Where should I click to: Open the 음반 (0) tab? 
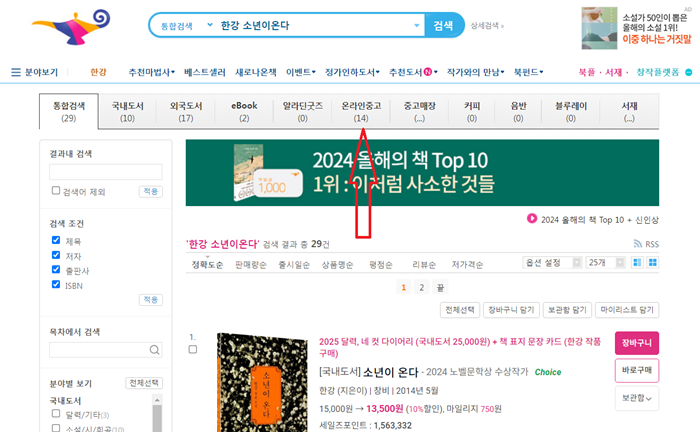(x=518, y=112)
